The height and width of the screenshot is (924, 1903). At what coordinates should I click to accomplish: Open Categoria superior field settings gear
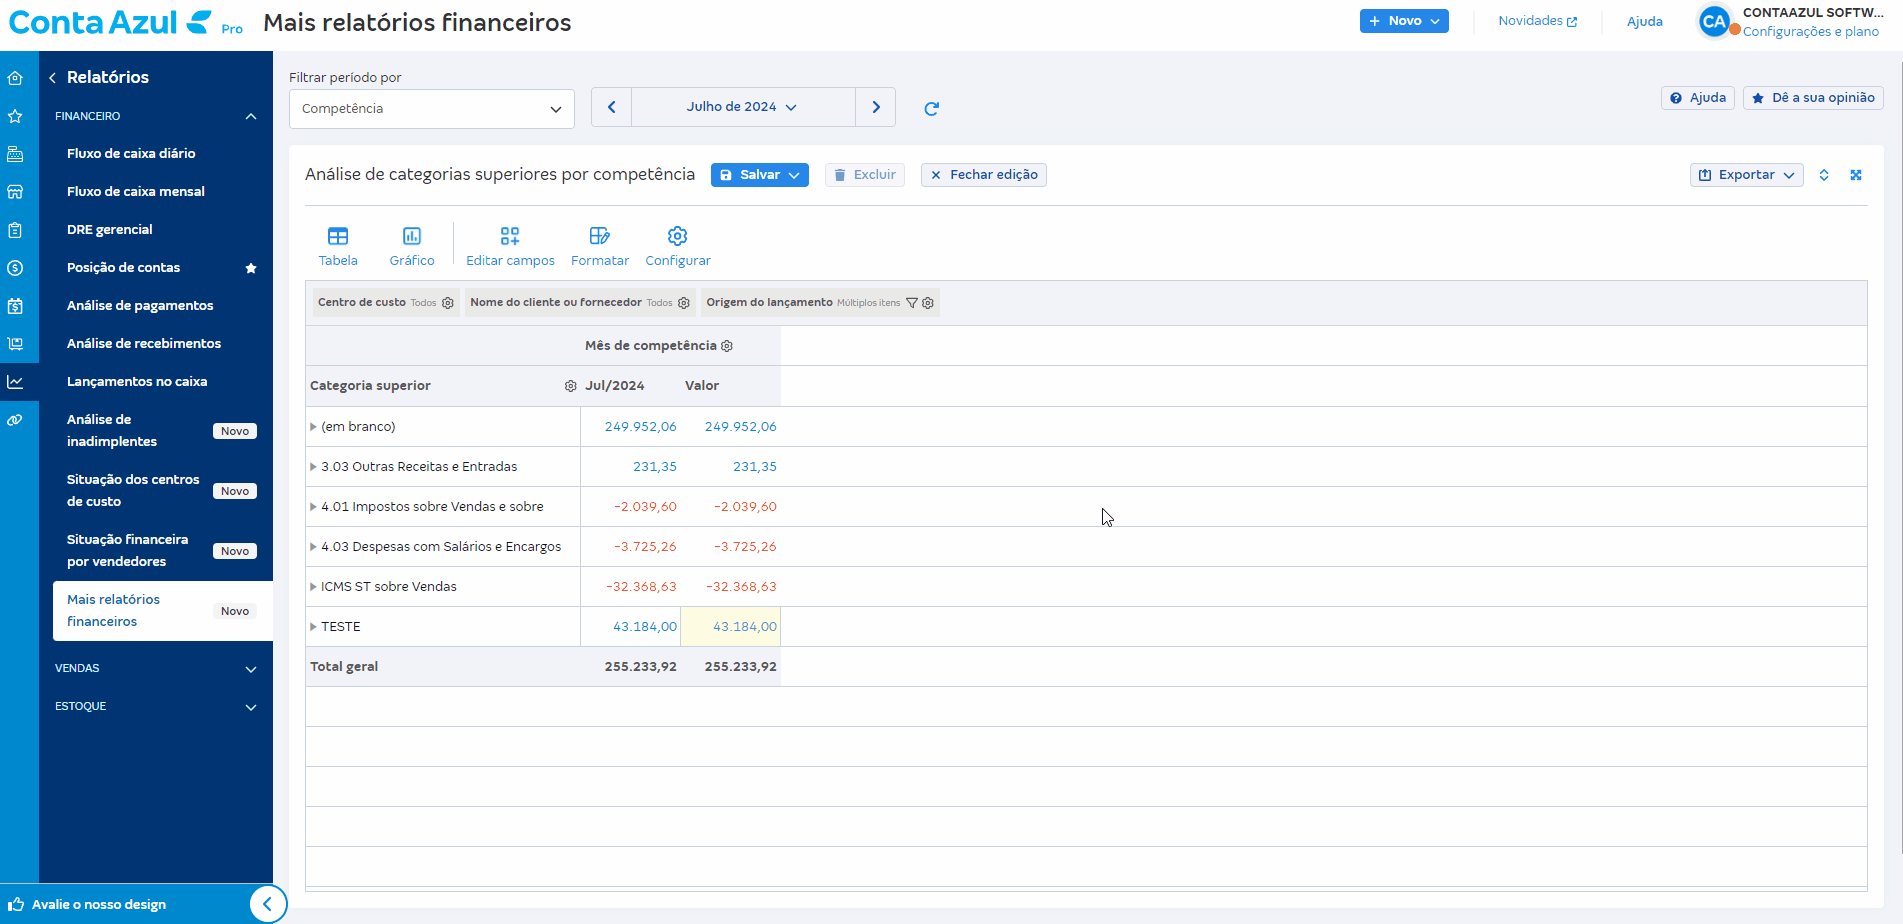570,386
